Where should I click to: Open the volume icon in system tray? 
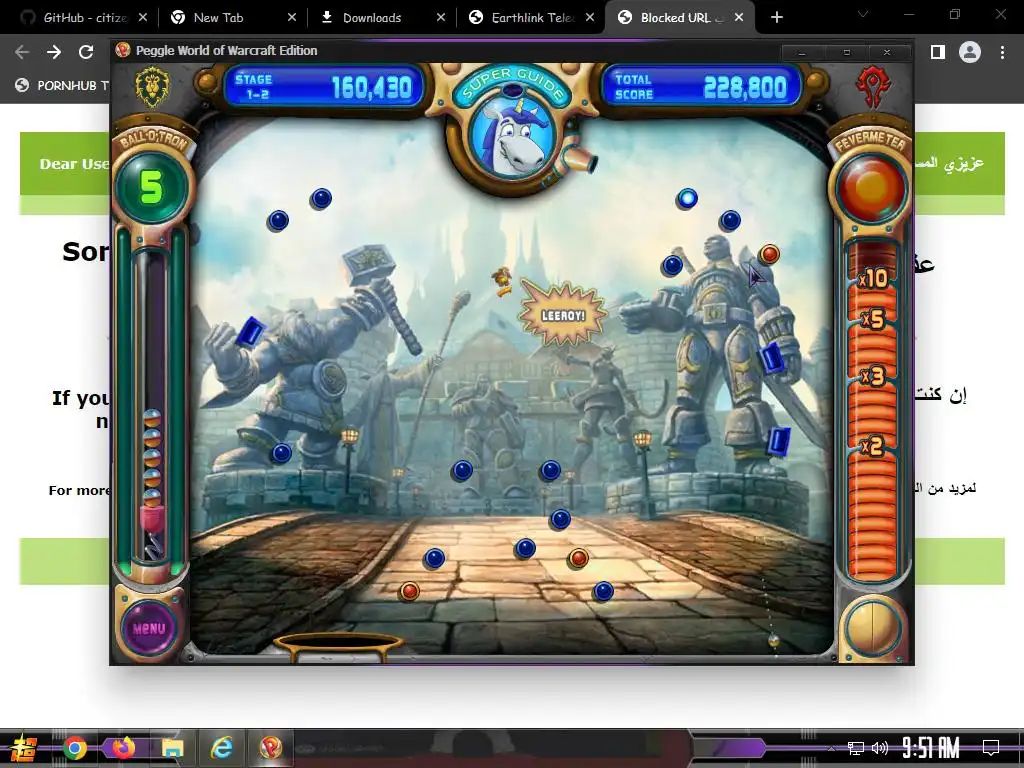(x=880, y=748)
